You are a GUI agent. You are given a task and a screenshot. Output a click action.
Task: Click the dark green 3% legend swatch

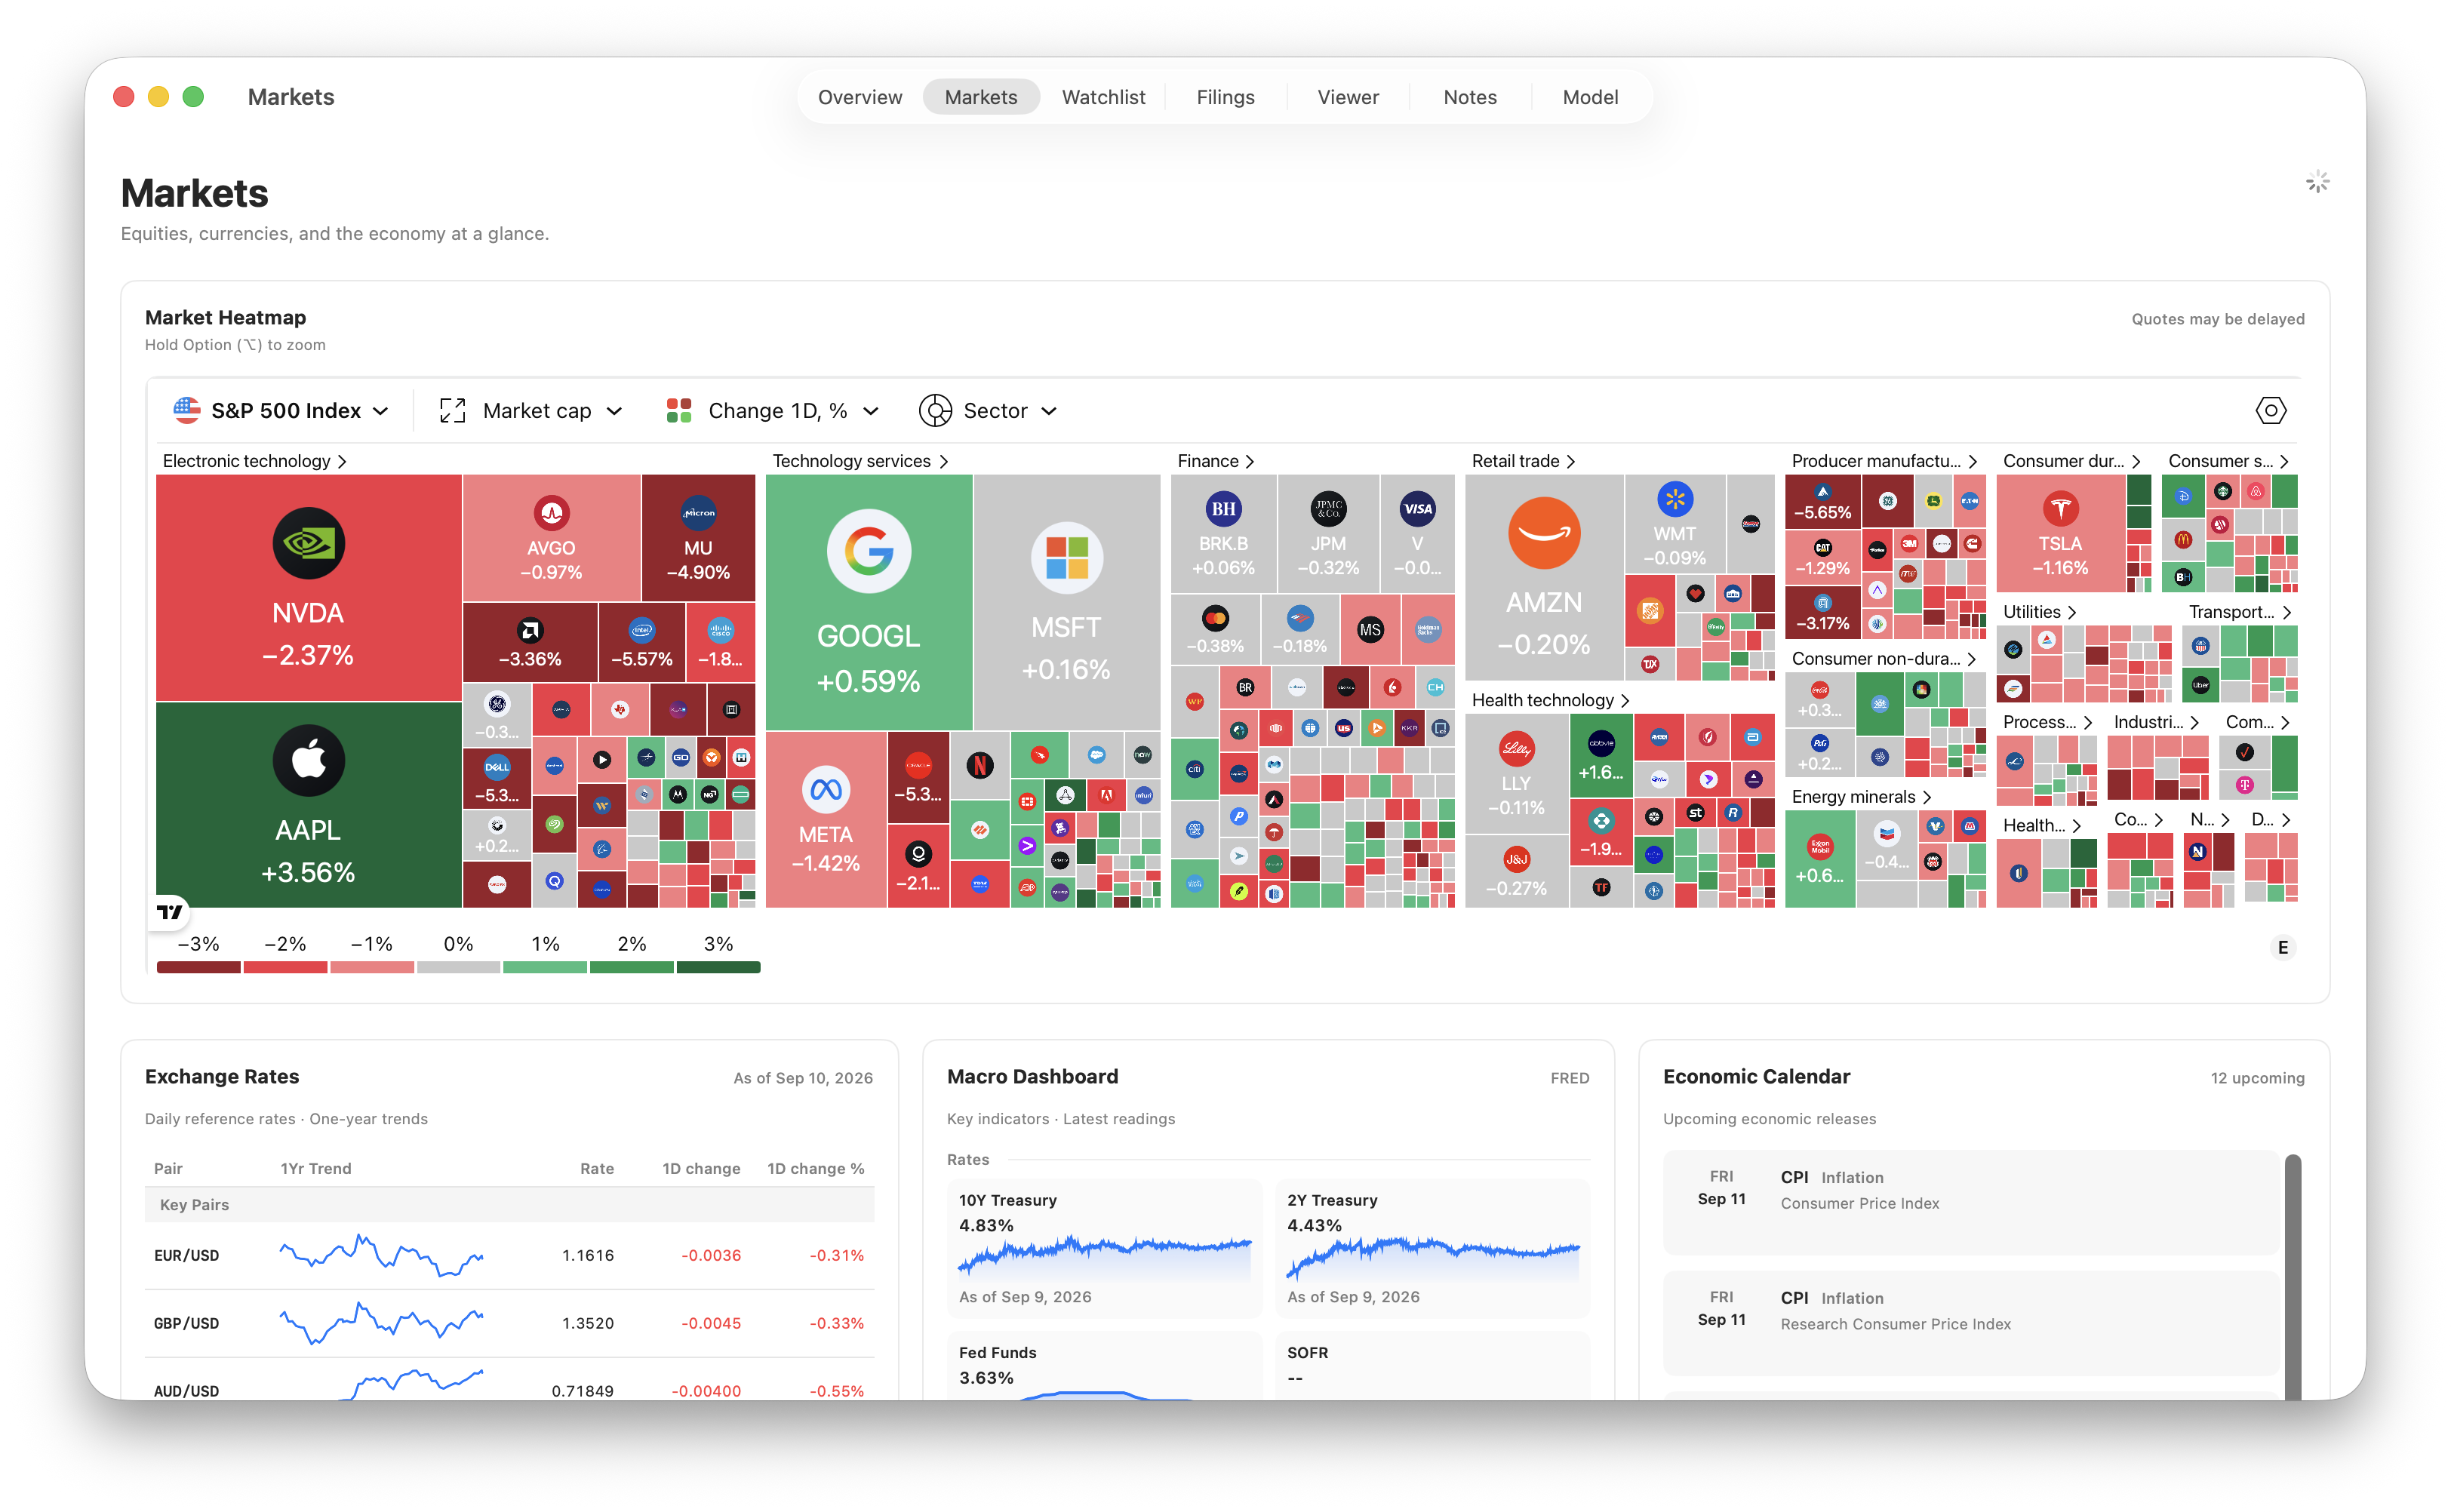[718, 967]
